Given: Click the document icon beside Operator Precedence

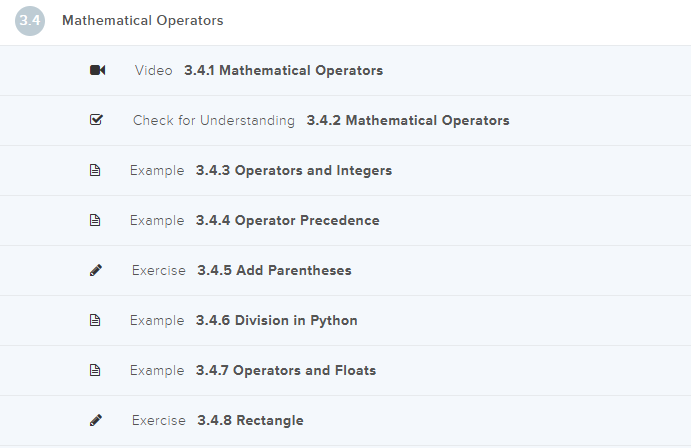Looking at the screenshot, I should [96, 221].
